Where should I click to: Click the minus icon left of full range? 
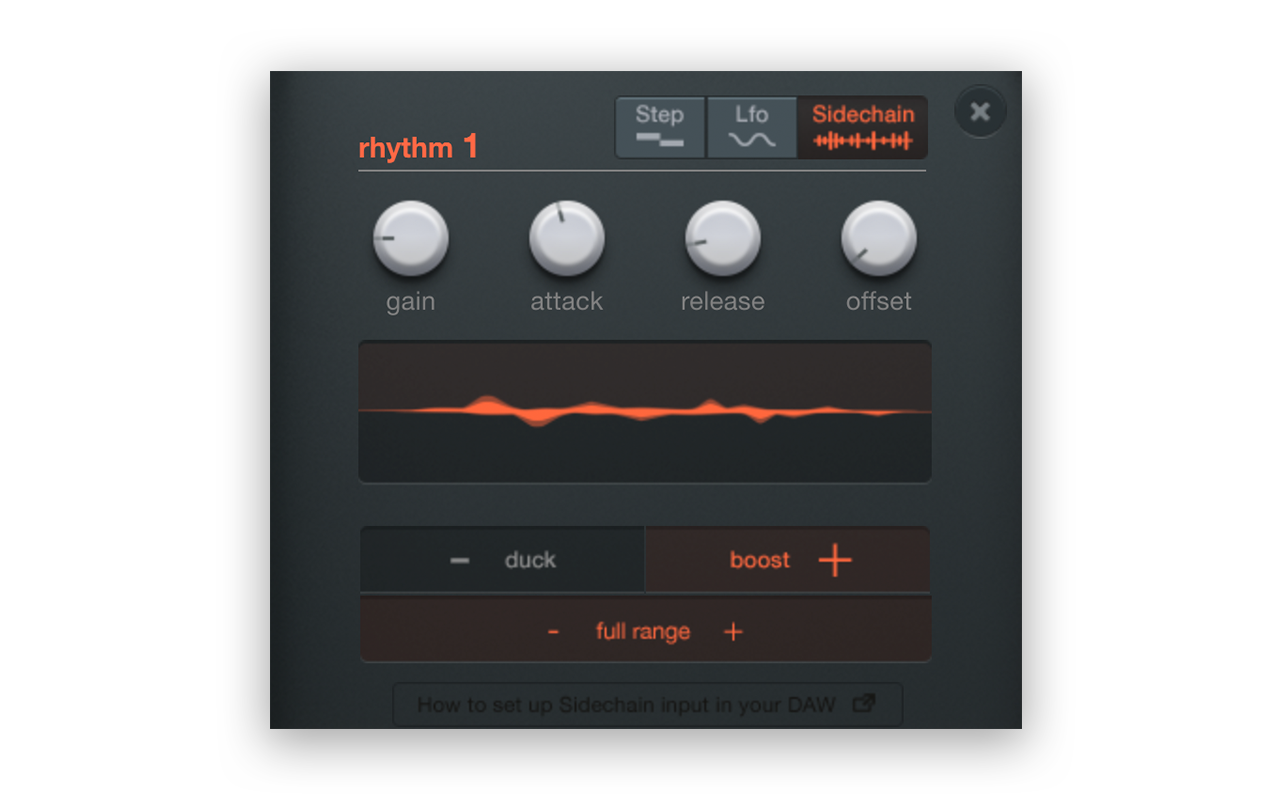tap(553, 632)
